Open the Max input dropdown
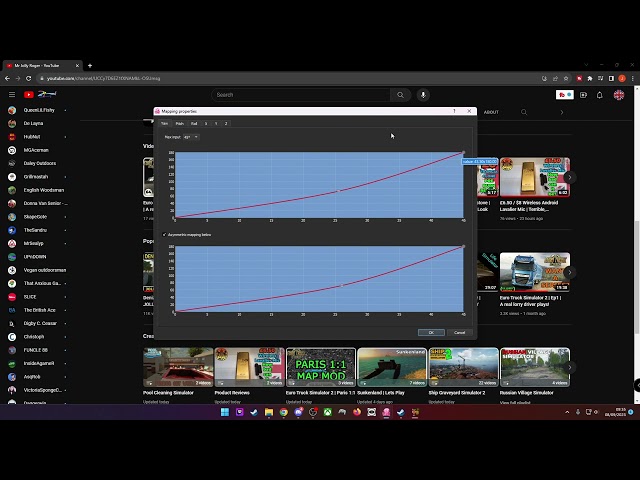 (x=191, y=137)
